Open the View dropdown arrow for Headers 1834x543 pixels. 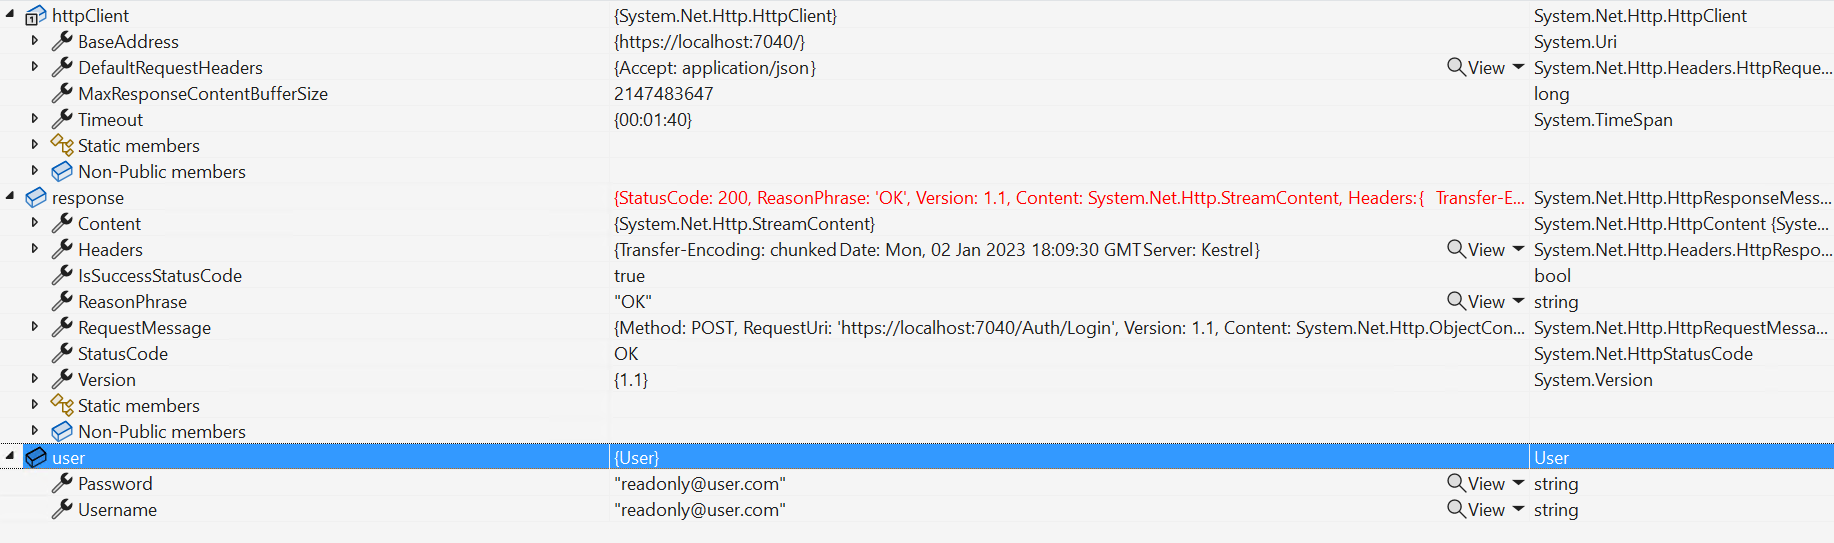click(x=1518, y=249)
